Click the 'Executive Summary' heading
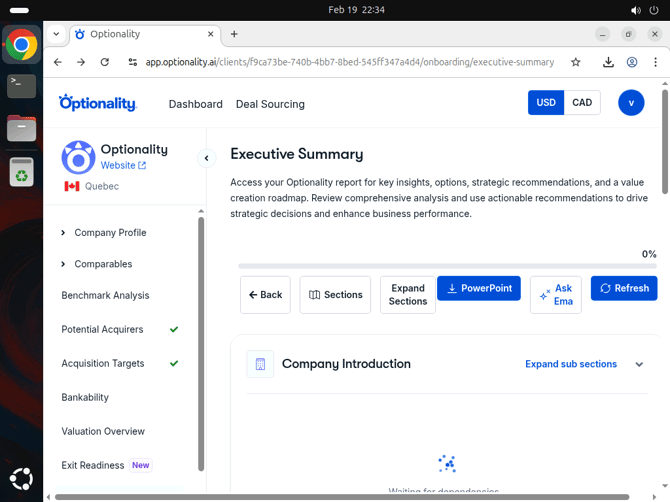Image resolution: width=670 pixels, height=502 pixels. [297, 154]
